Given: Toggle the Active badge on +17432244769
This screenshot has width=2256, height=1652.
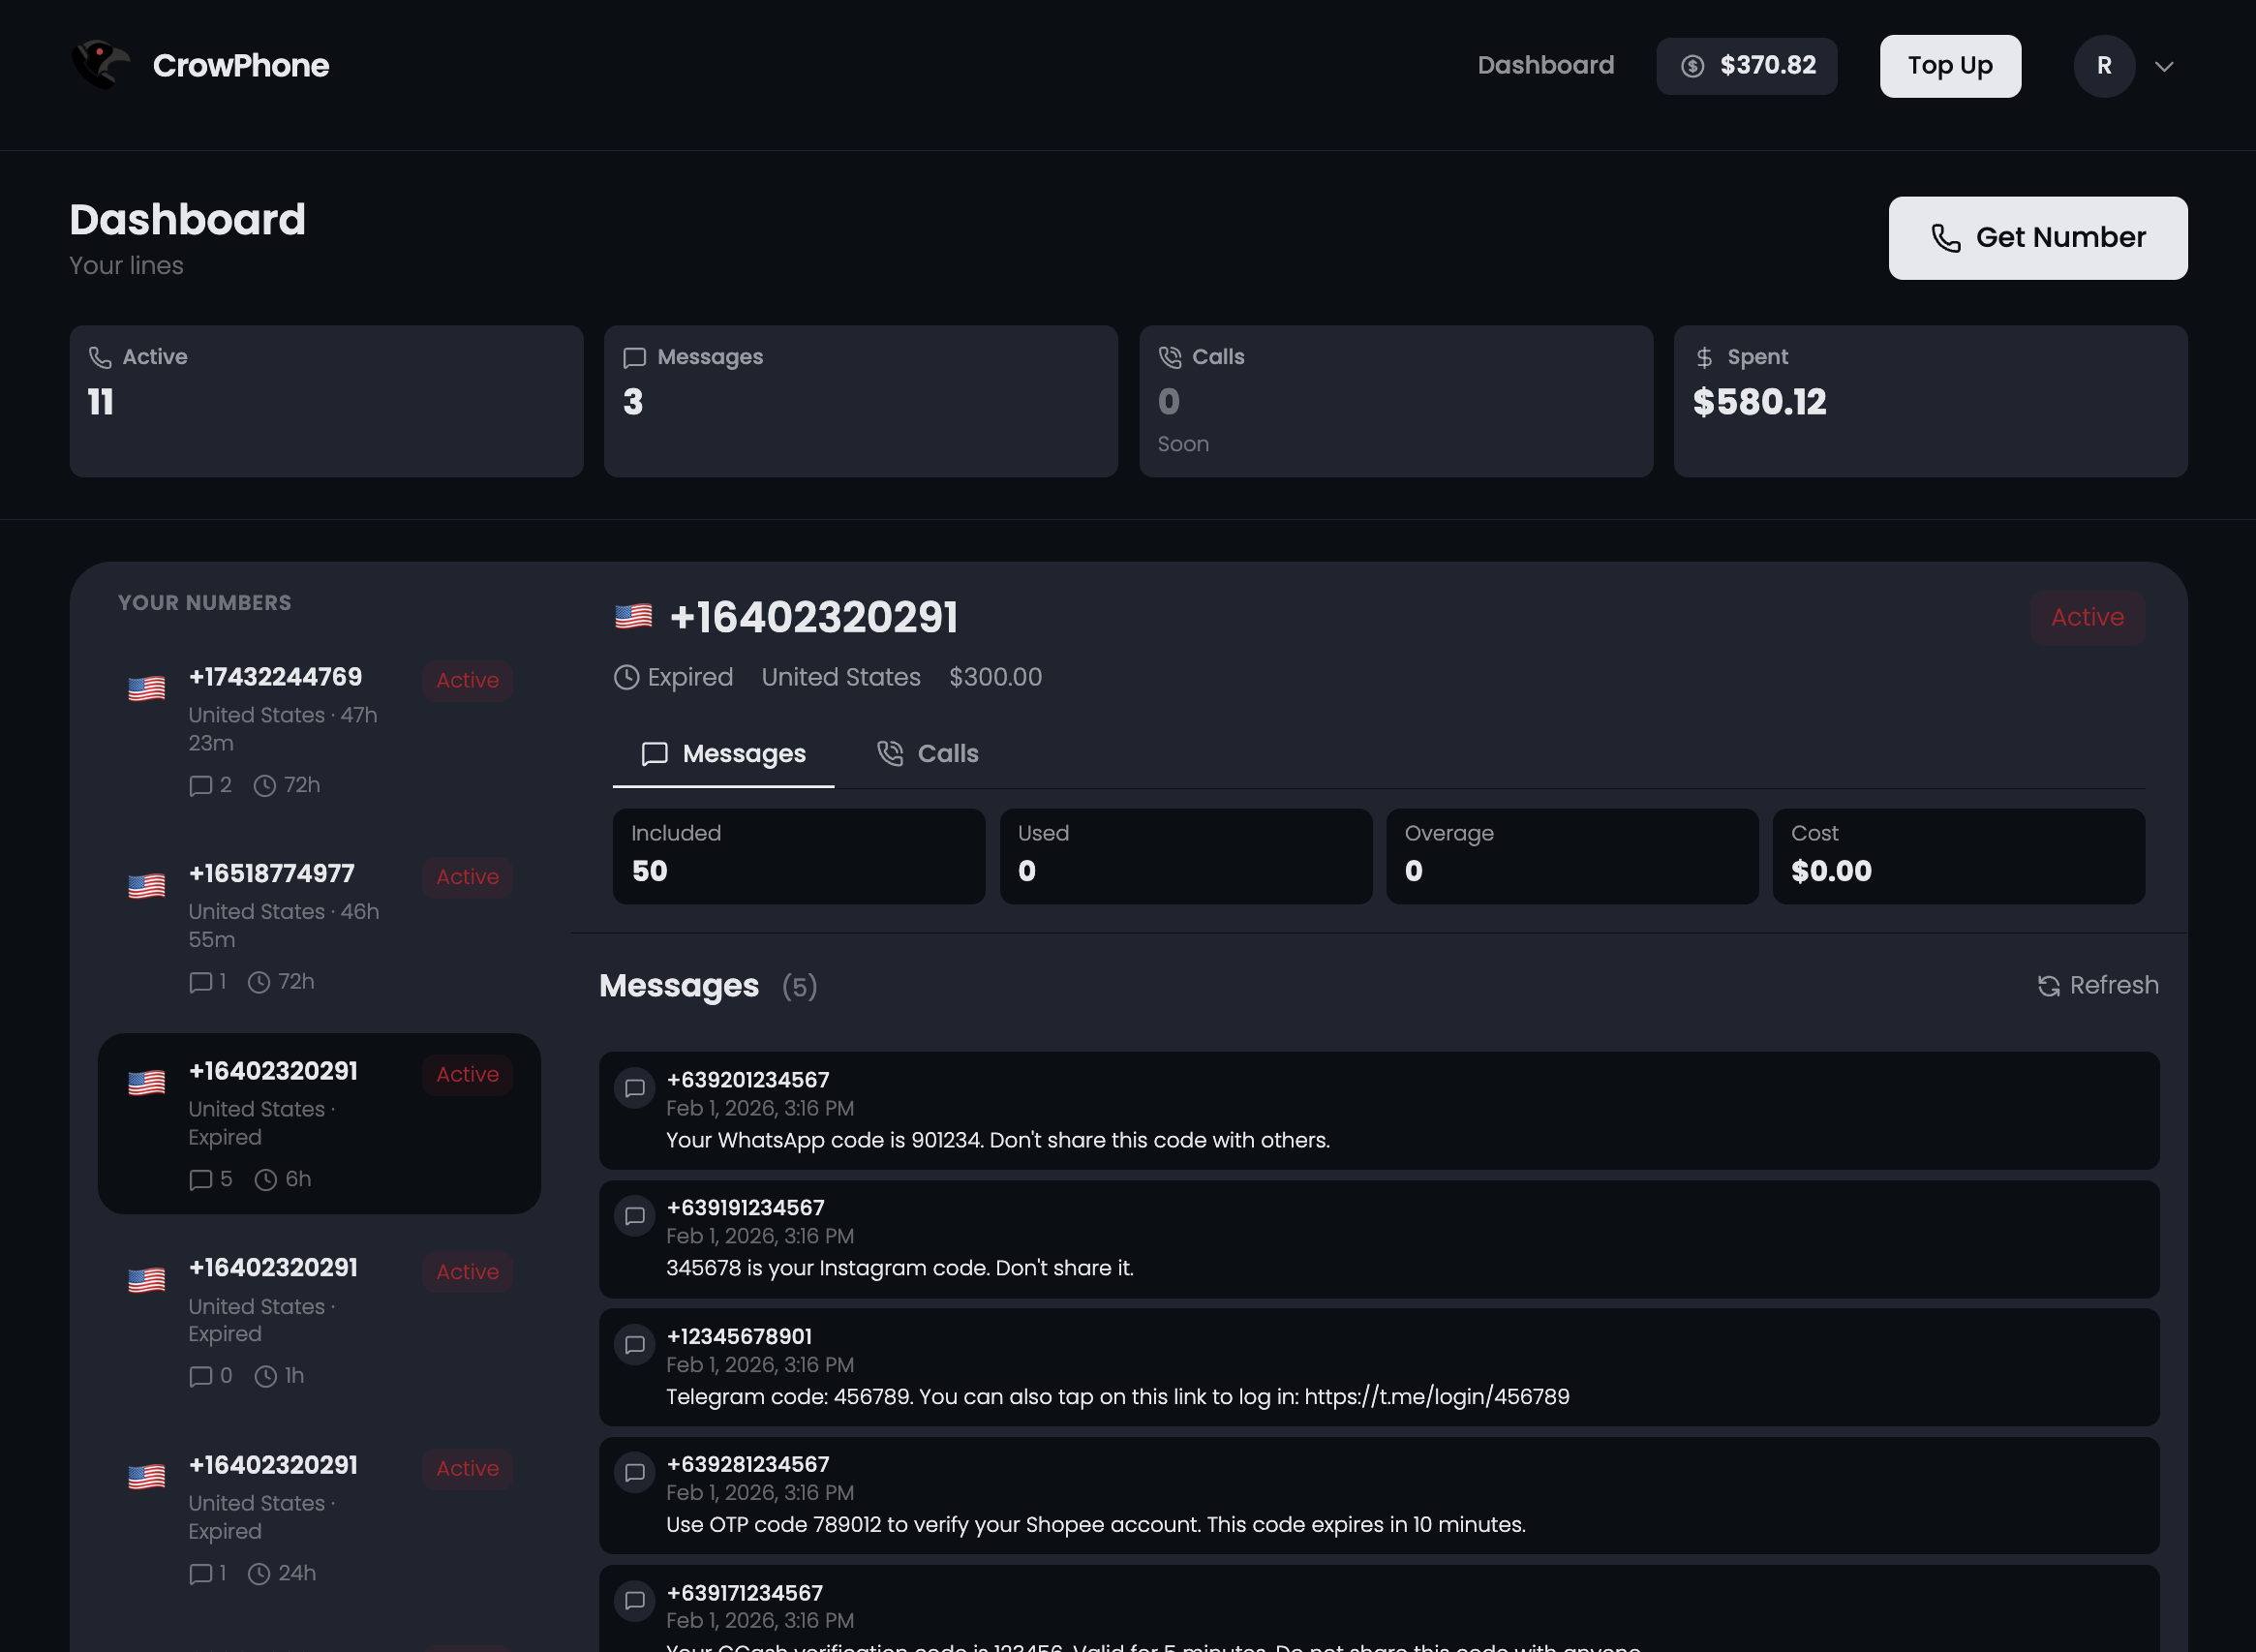Looking at the screenshot, I should click(x=467, y=680).
